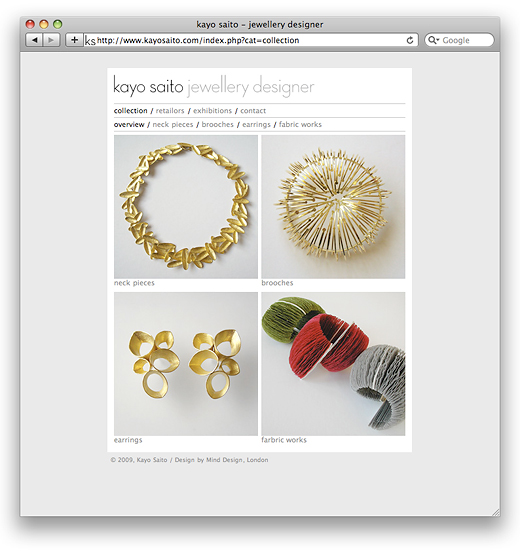Open the gold necklace thumbnail image
The width and height of the screenshot is (520, 553).
186,207
